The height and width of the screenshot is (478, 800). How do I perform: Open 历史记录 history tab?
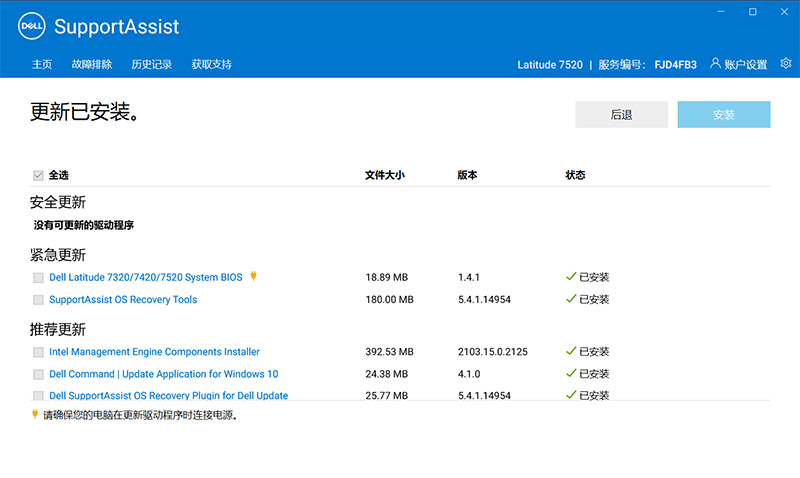point(152,64)
